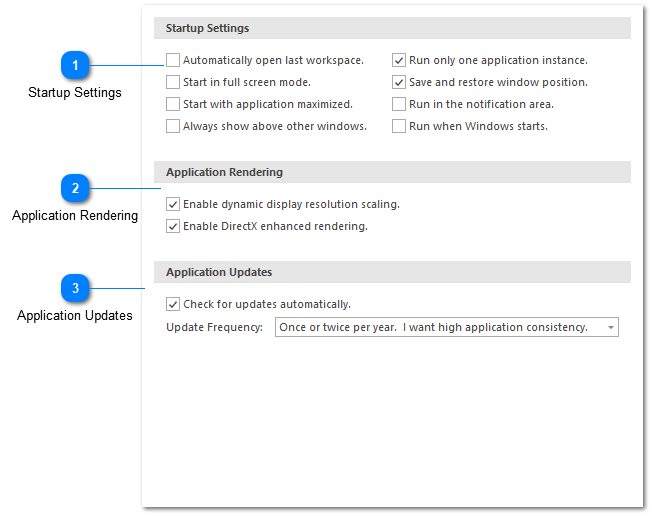Click the Startup Settings section header bar

click(392, 28)
